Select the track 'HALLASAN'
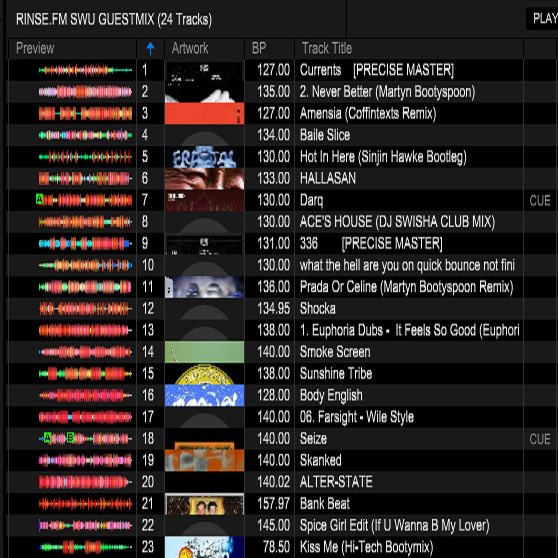 [328, 179]
